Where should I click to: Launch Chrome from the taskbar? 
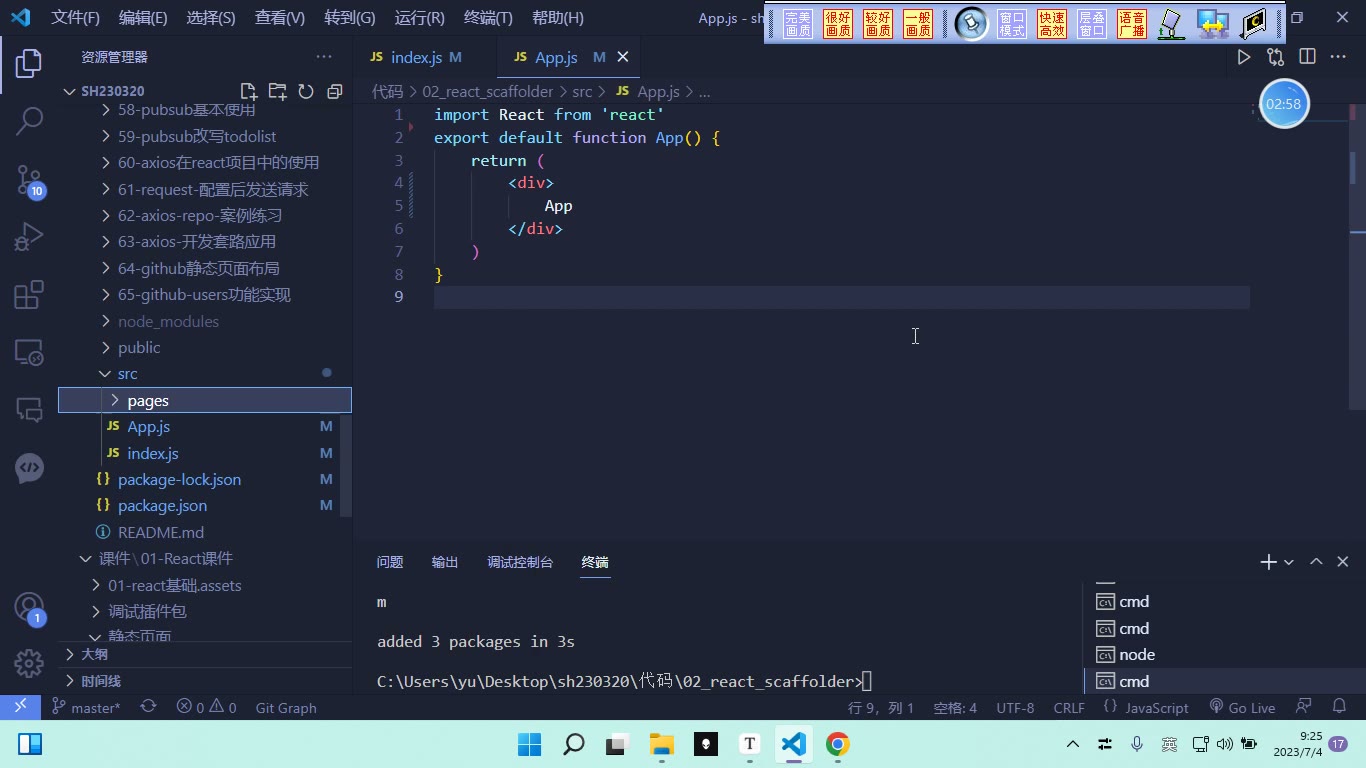click(x=838, y=744)
